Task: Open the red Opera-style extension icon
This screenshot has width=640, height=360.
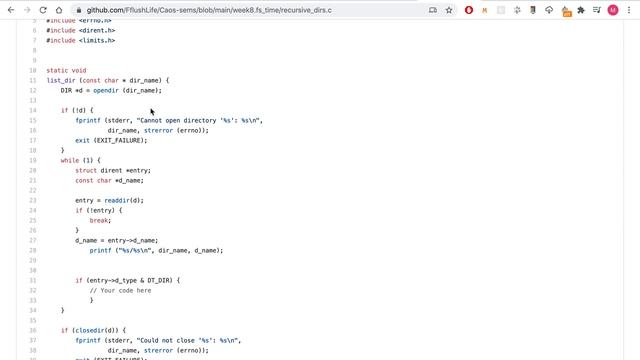Action: tap(469, 10)
